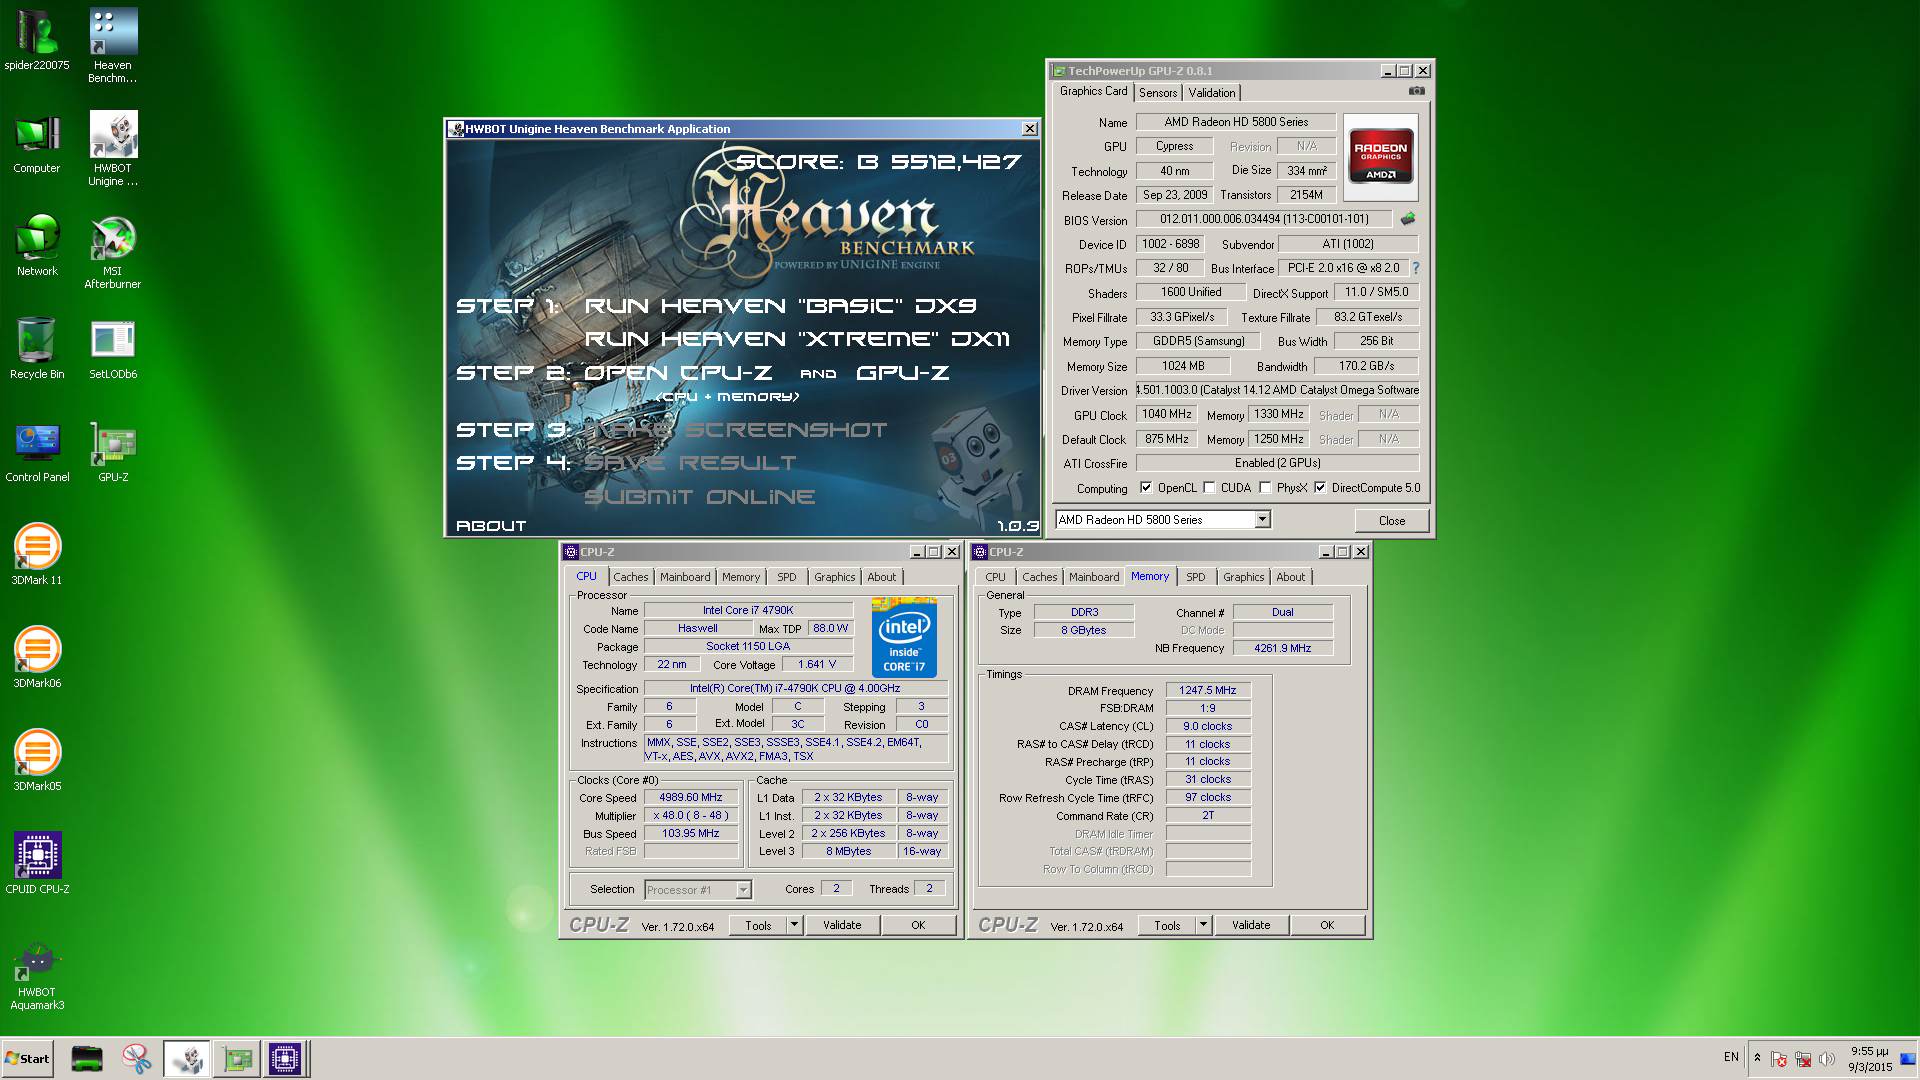Open CPU tab in right CPU-Z window
The image size is (1920, 1080).
pyautogui.click(x=995, y=577)
